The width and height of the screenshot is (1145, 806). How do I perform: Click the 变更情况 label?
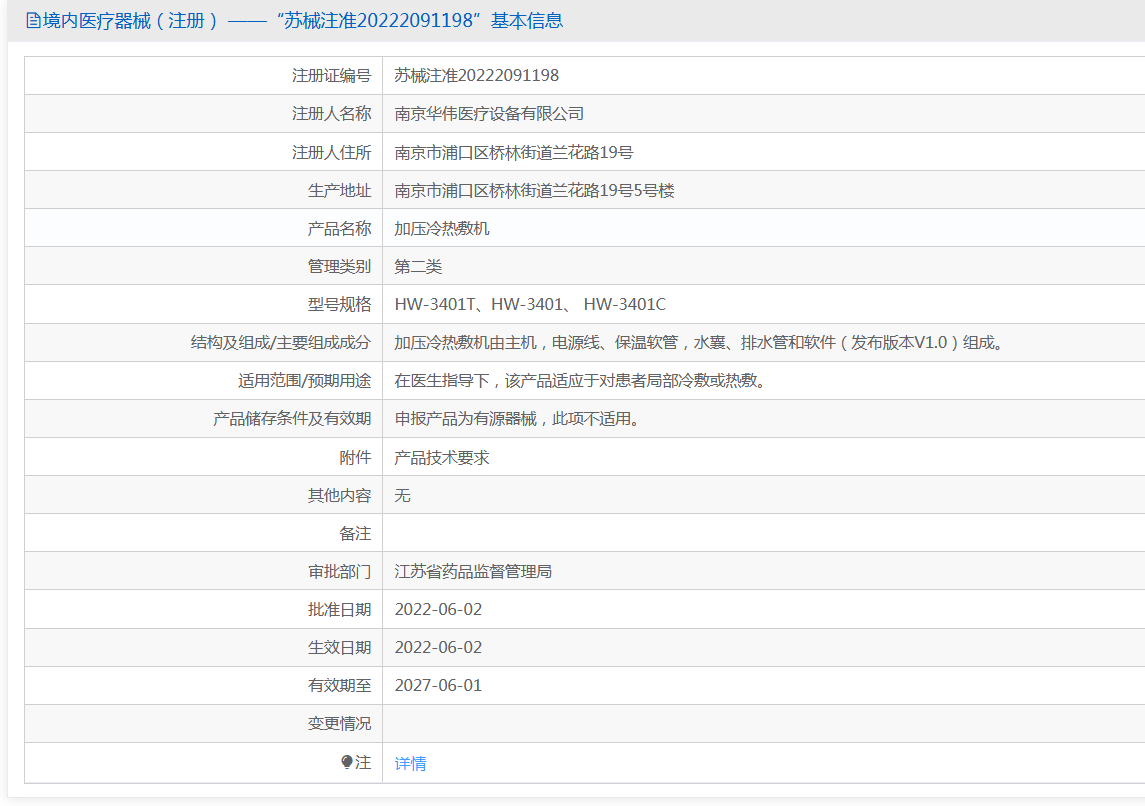pyautogui.click(x=340, y=724)
